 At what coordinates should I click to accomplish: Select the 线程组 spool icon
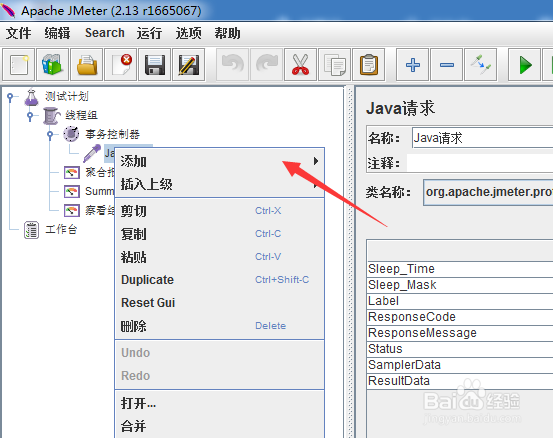[x=51, y=115]
